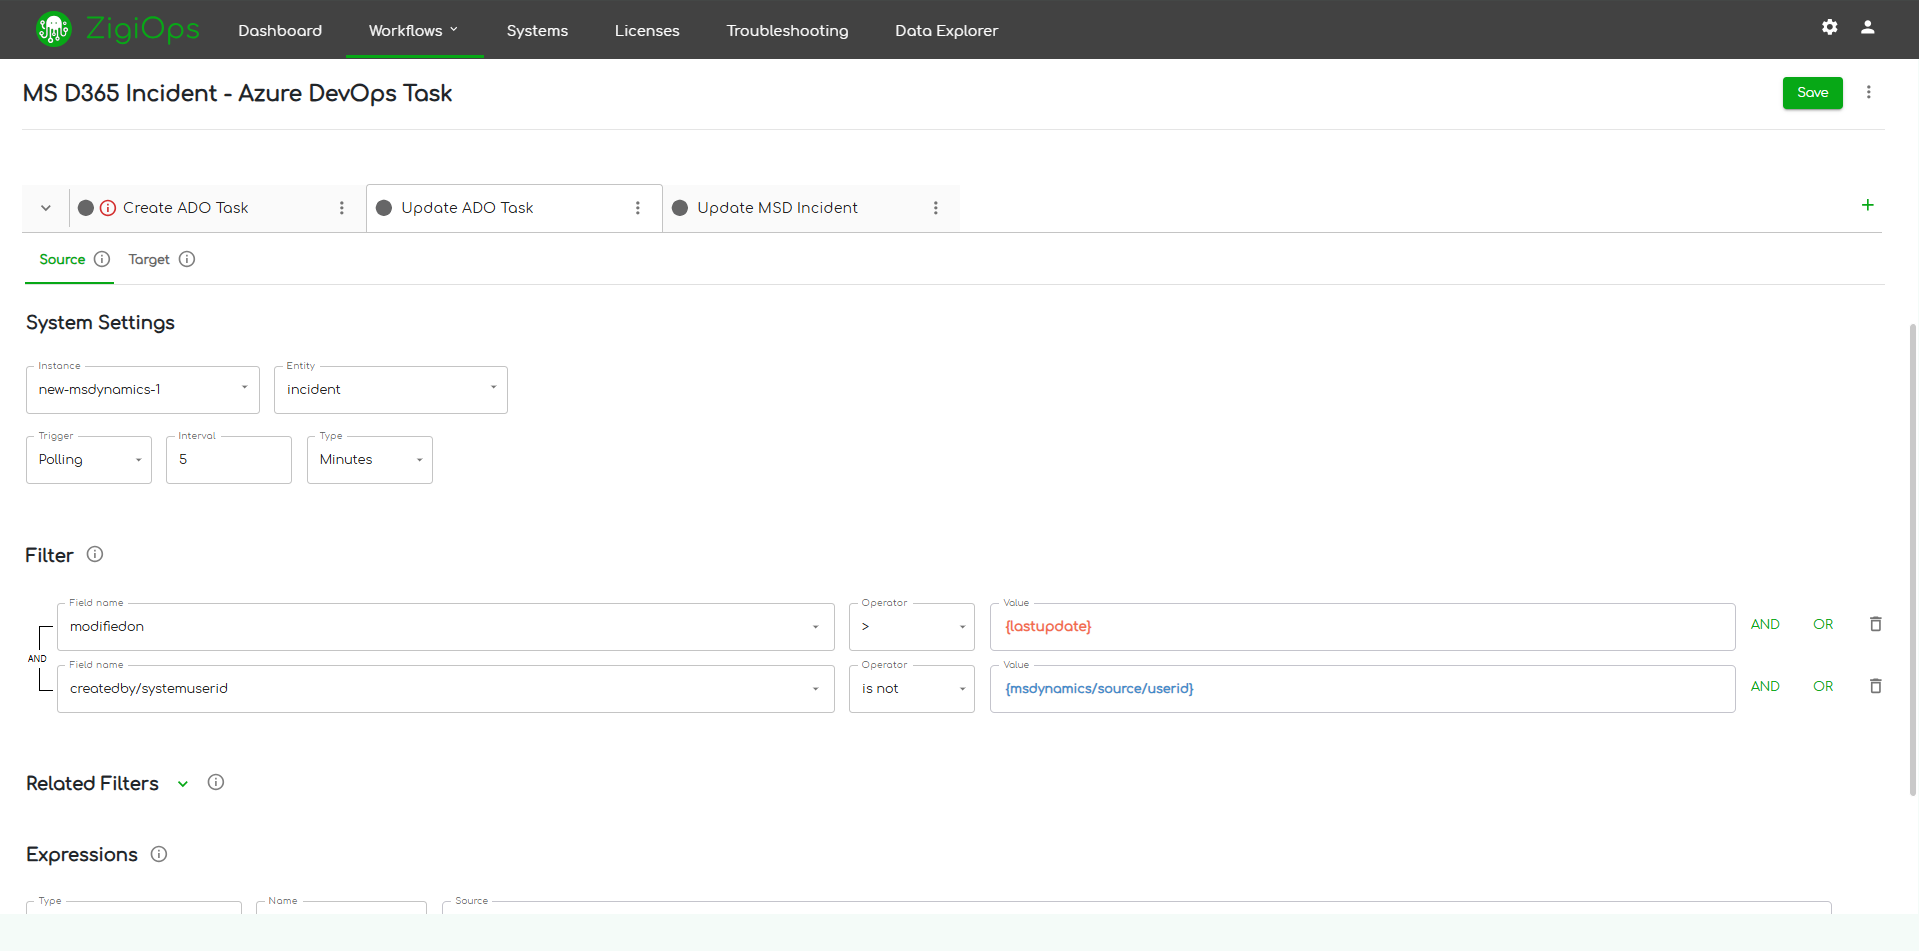Go to Systems page
The width and height of the screenshot is (1919, 951).
coord(537,30)
